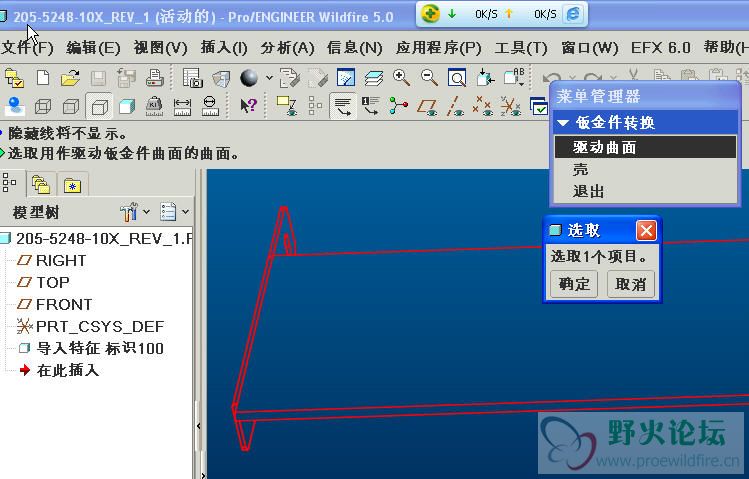Click the spin center blue ball icon

coord(14,106)
